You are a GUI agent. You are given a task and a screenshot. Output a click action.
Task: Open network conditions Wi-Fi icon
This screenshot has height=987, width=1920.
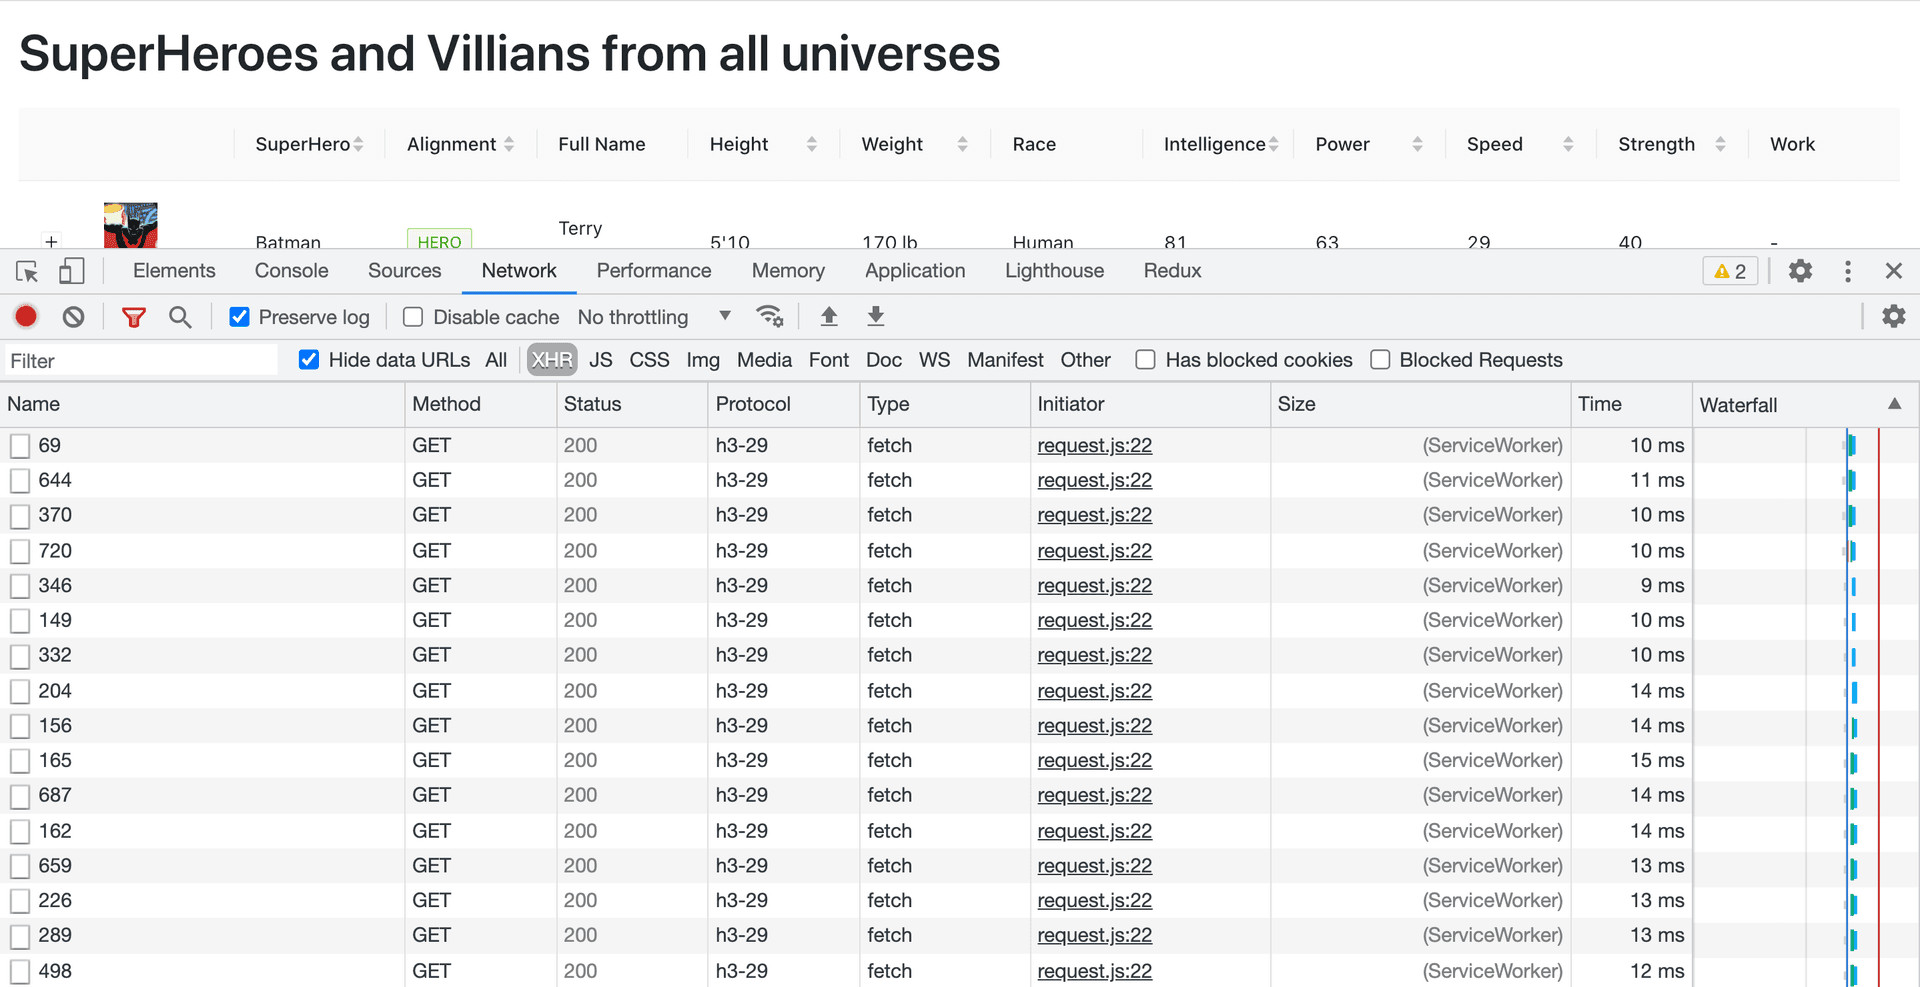pos(769,317)
